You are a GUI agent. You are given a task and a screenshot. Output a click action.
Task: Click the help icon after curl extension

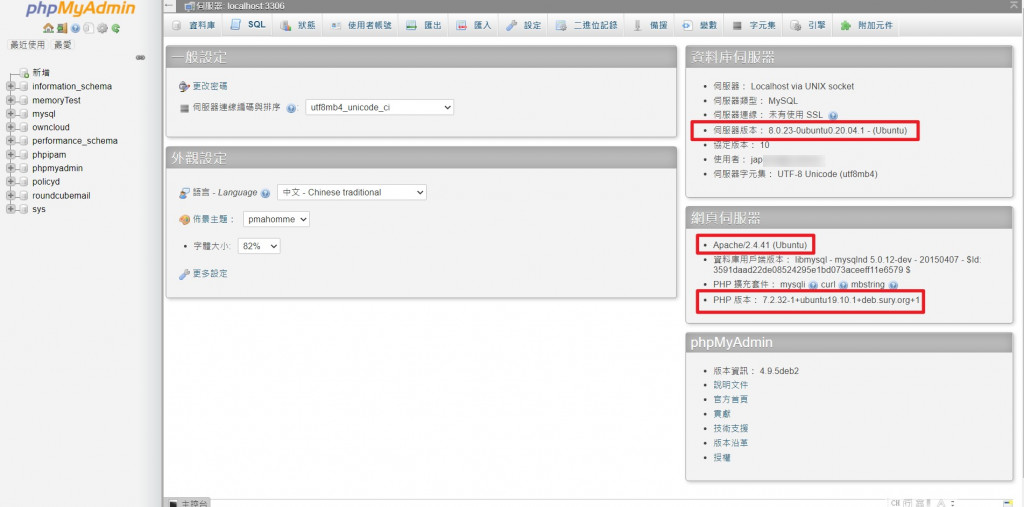[x=843, y=285]
